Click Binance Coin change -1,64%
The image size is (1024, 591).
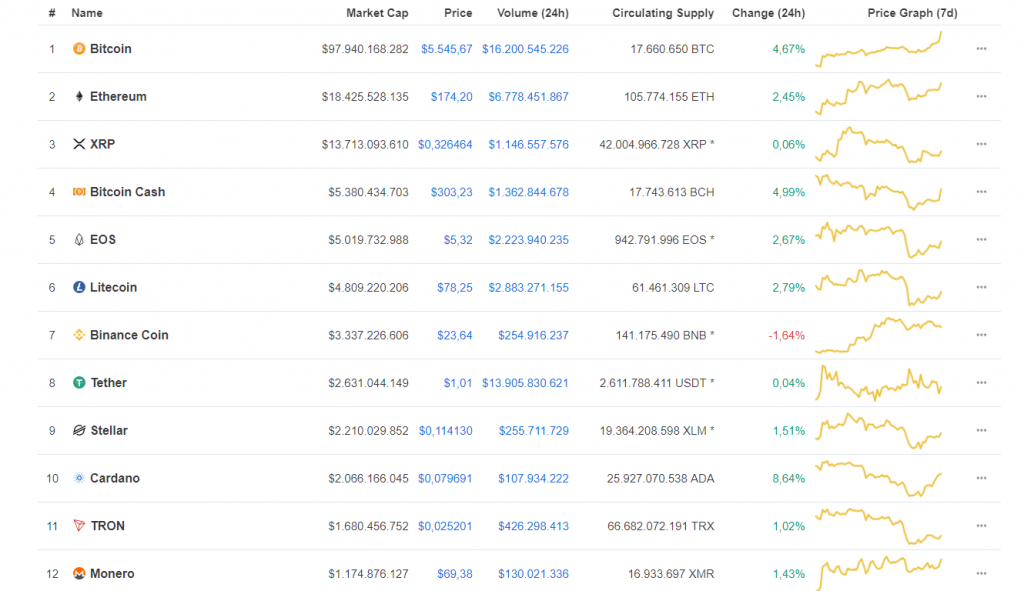click(787, 335)
